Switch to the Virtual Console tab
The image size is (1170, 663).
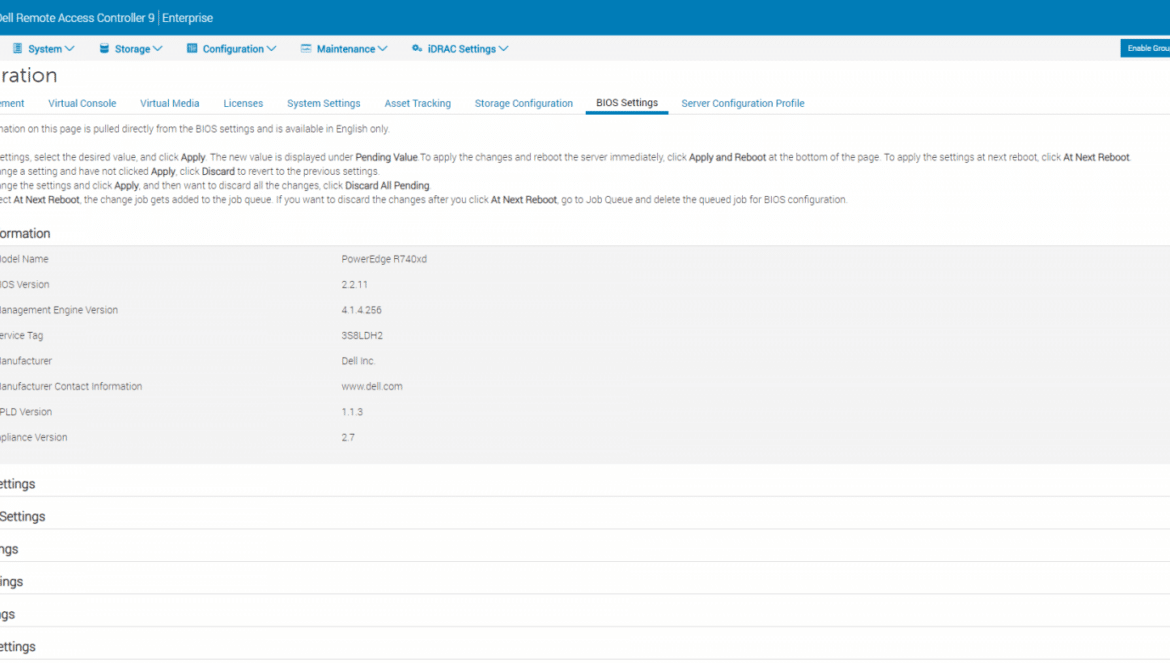(82, 104)
